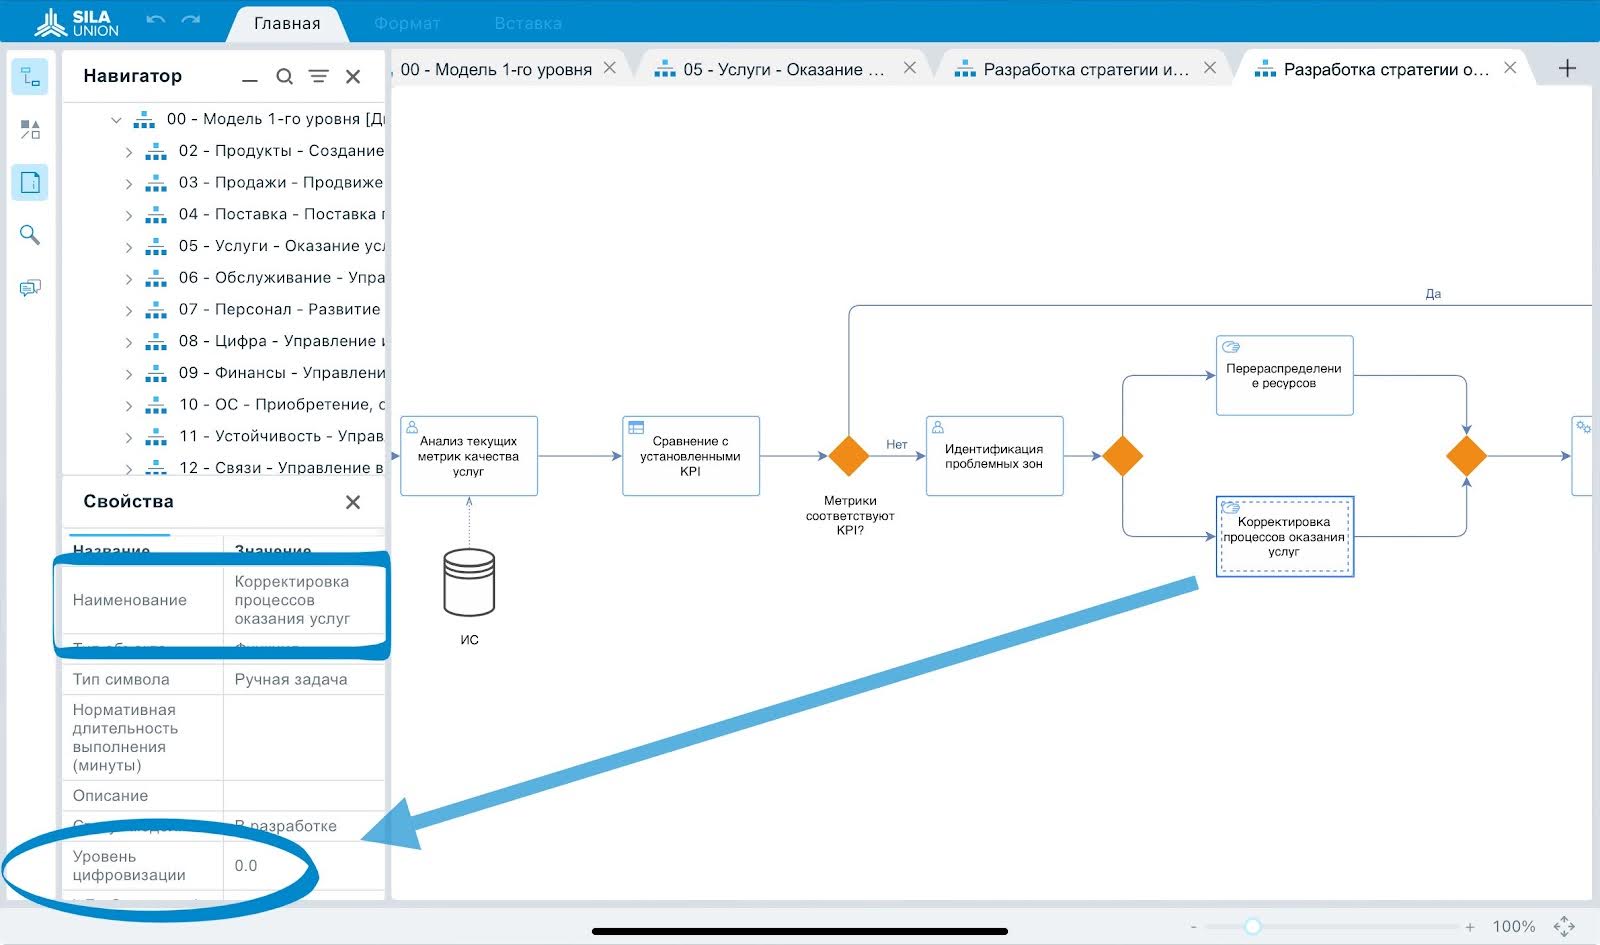Click the plus button to add a new tab
1600x945 pixels.
pyautogui.click(x=1566, y=69)
